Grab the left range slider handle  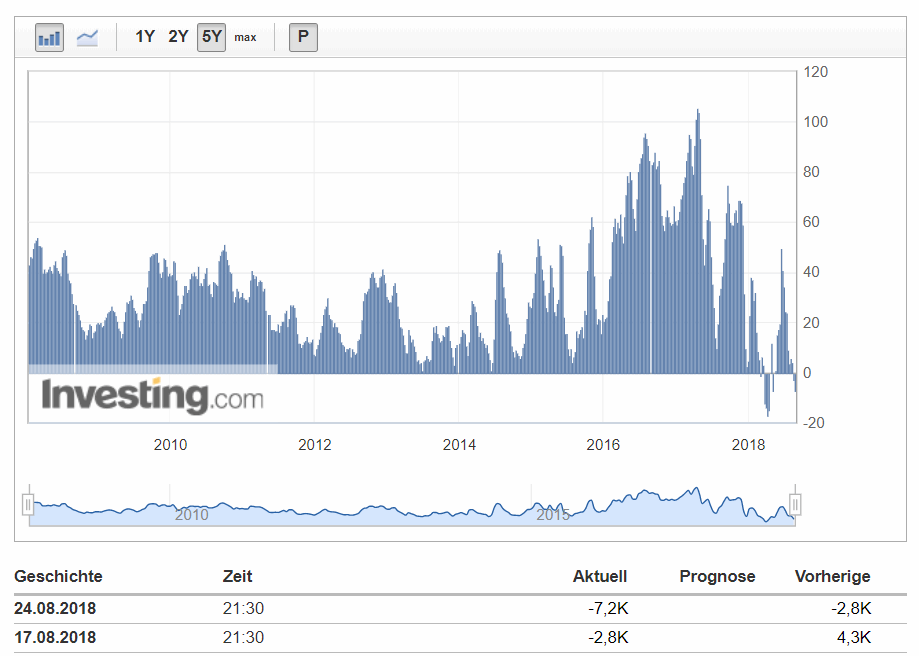(28, 504)
